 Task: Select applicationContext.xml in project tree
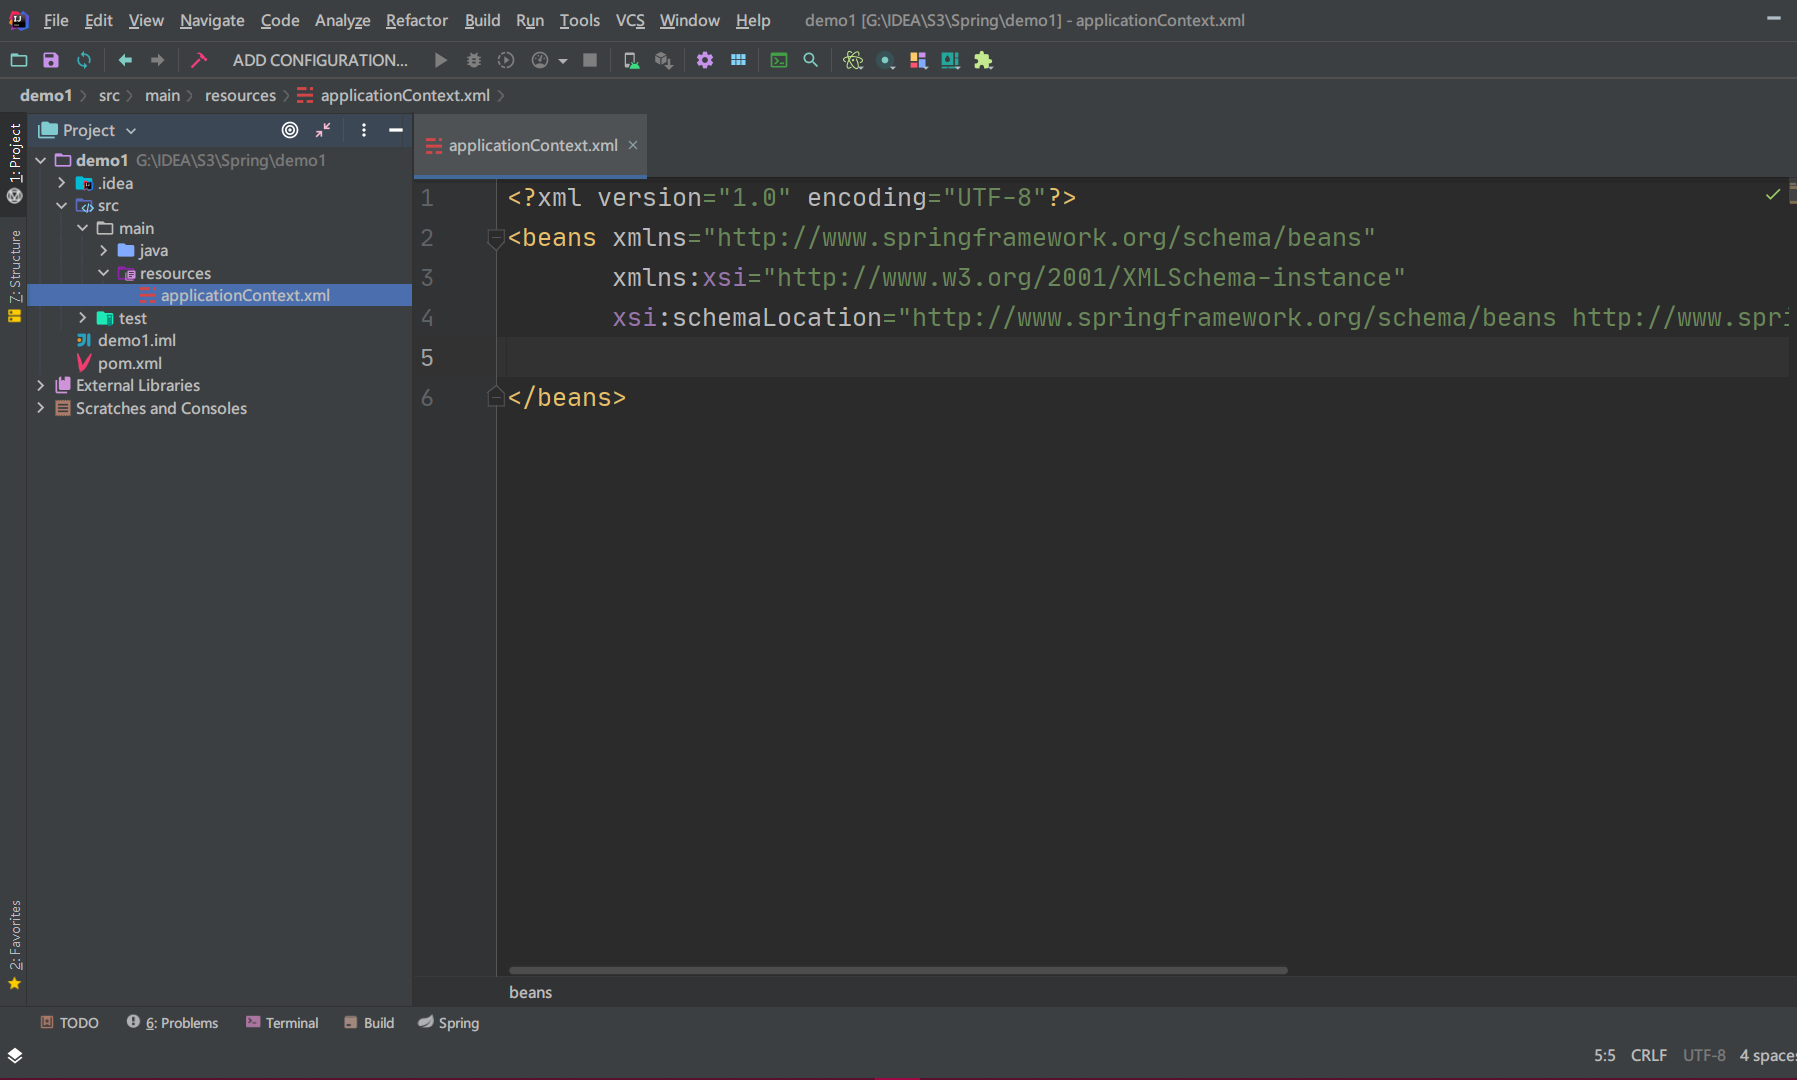point(220,295)
